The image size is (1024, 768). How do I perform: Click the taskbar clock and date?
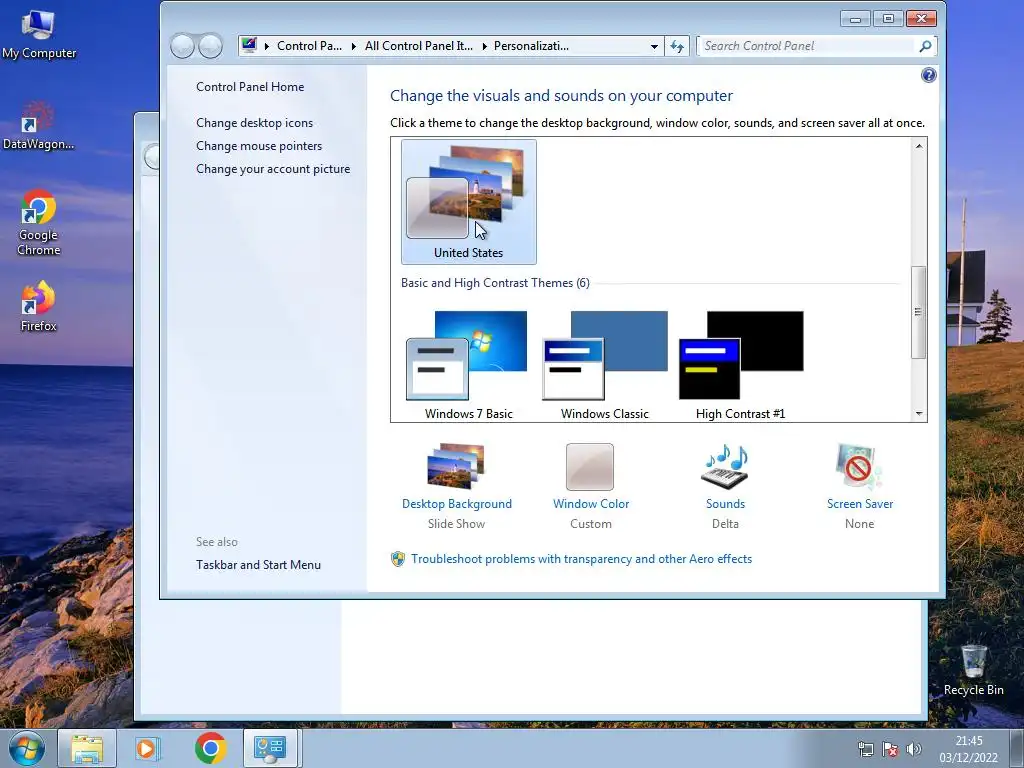tap(968, 749)
